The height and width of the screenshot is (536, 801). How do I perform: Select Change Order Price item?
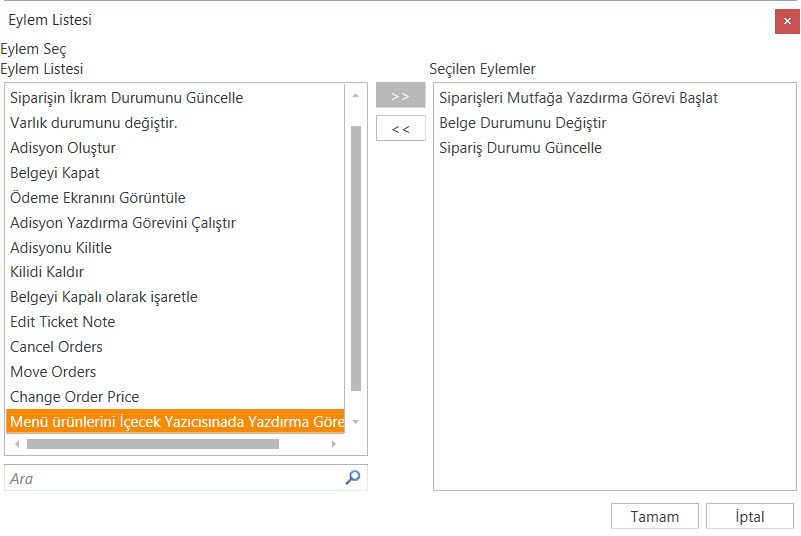(74, 397)
